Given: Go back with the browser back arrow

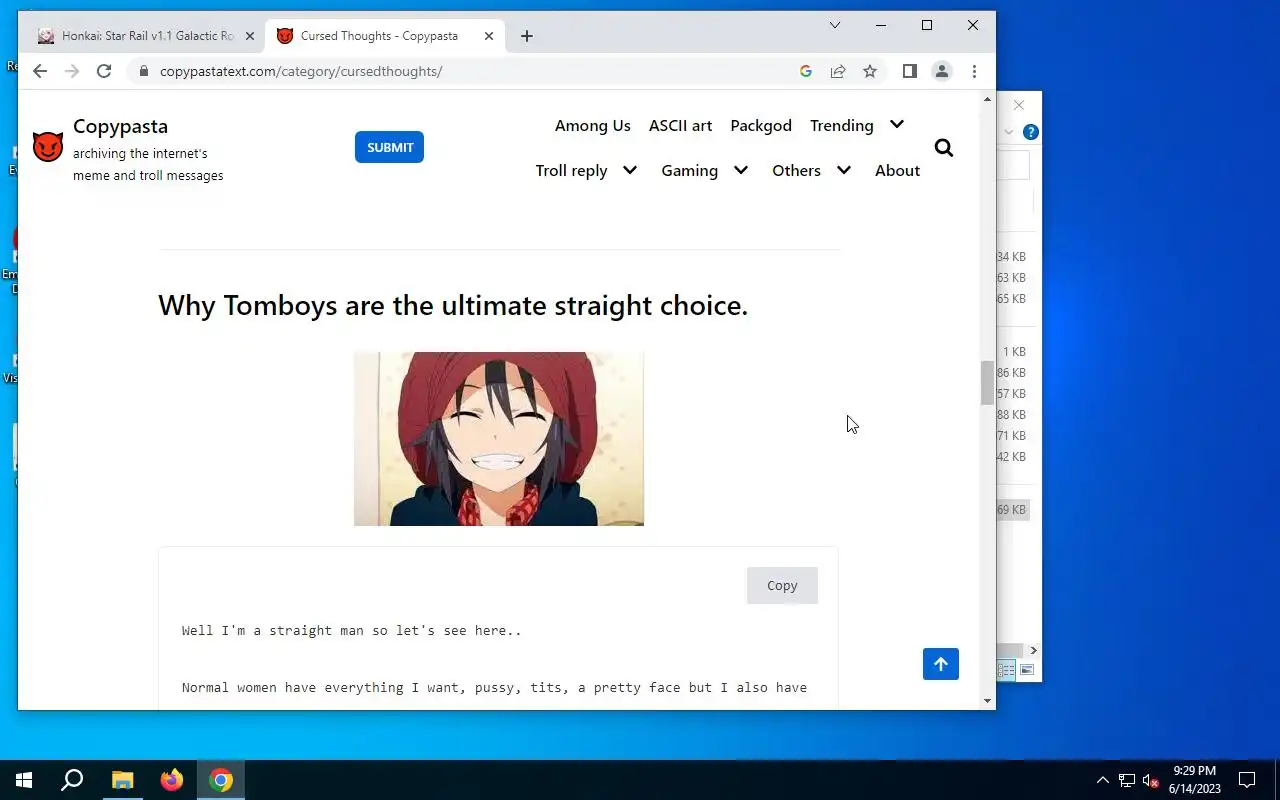Looking at the screenshot, I should pyautogui.click(x=40, y=71).
